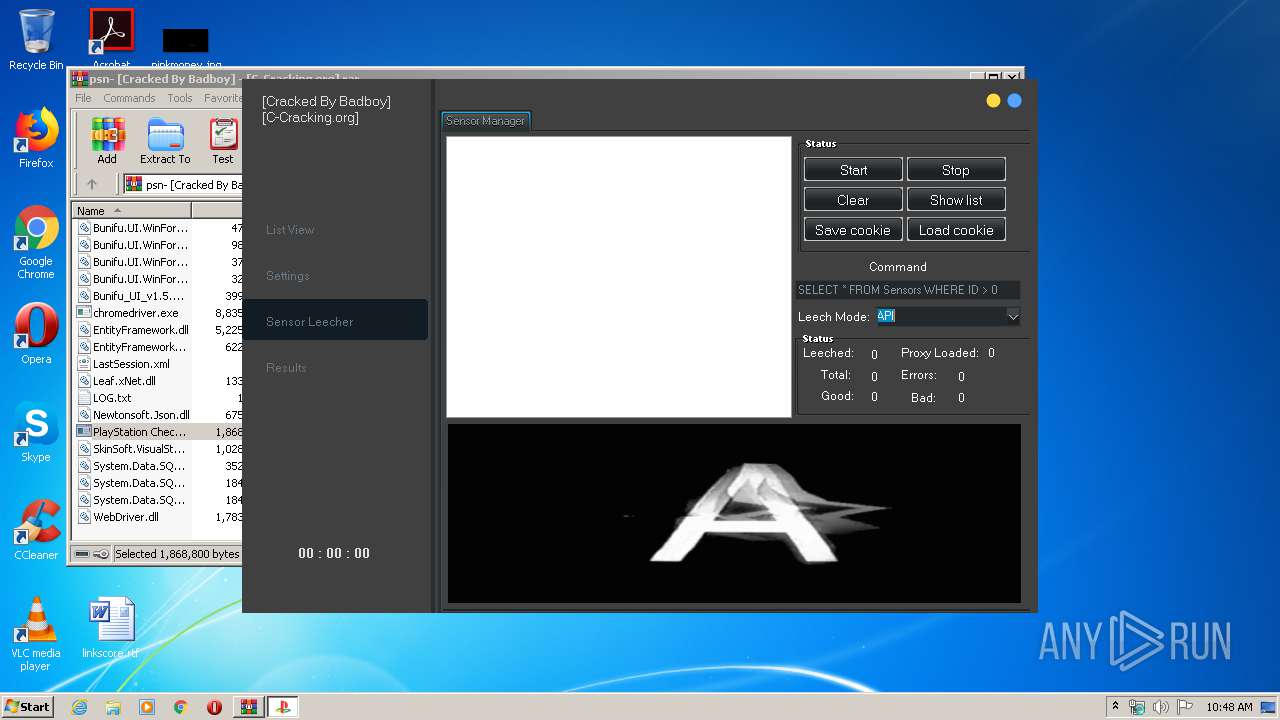Click the volume icon in system tray

[1160, 707]
